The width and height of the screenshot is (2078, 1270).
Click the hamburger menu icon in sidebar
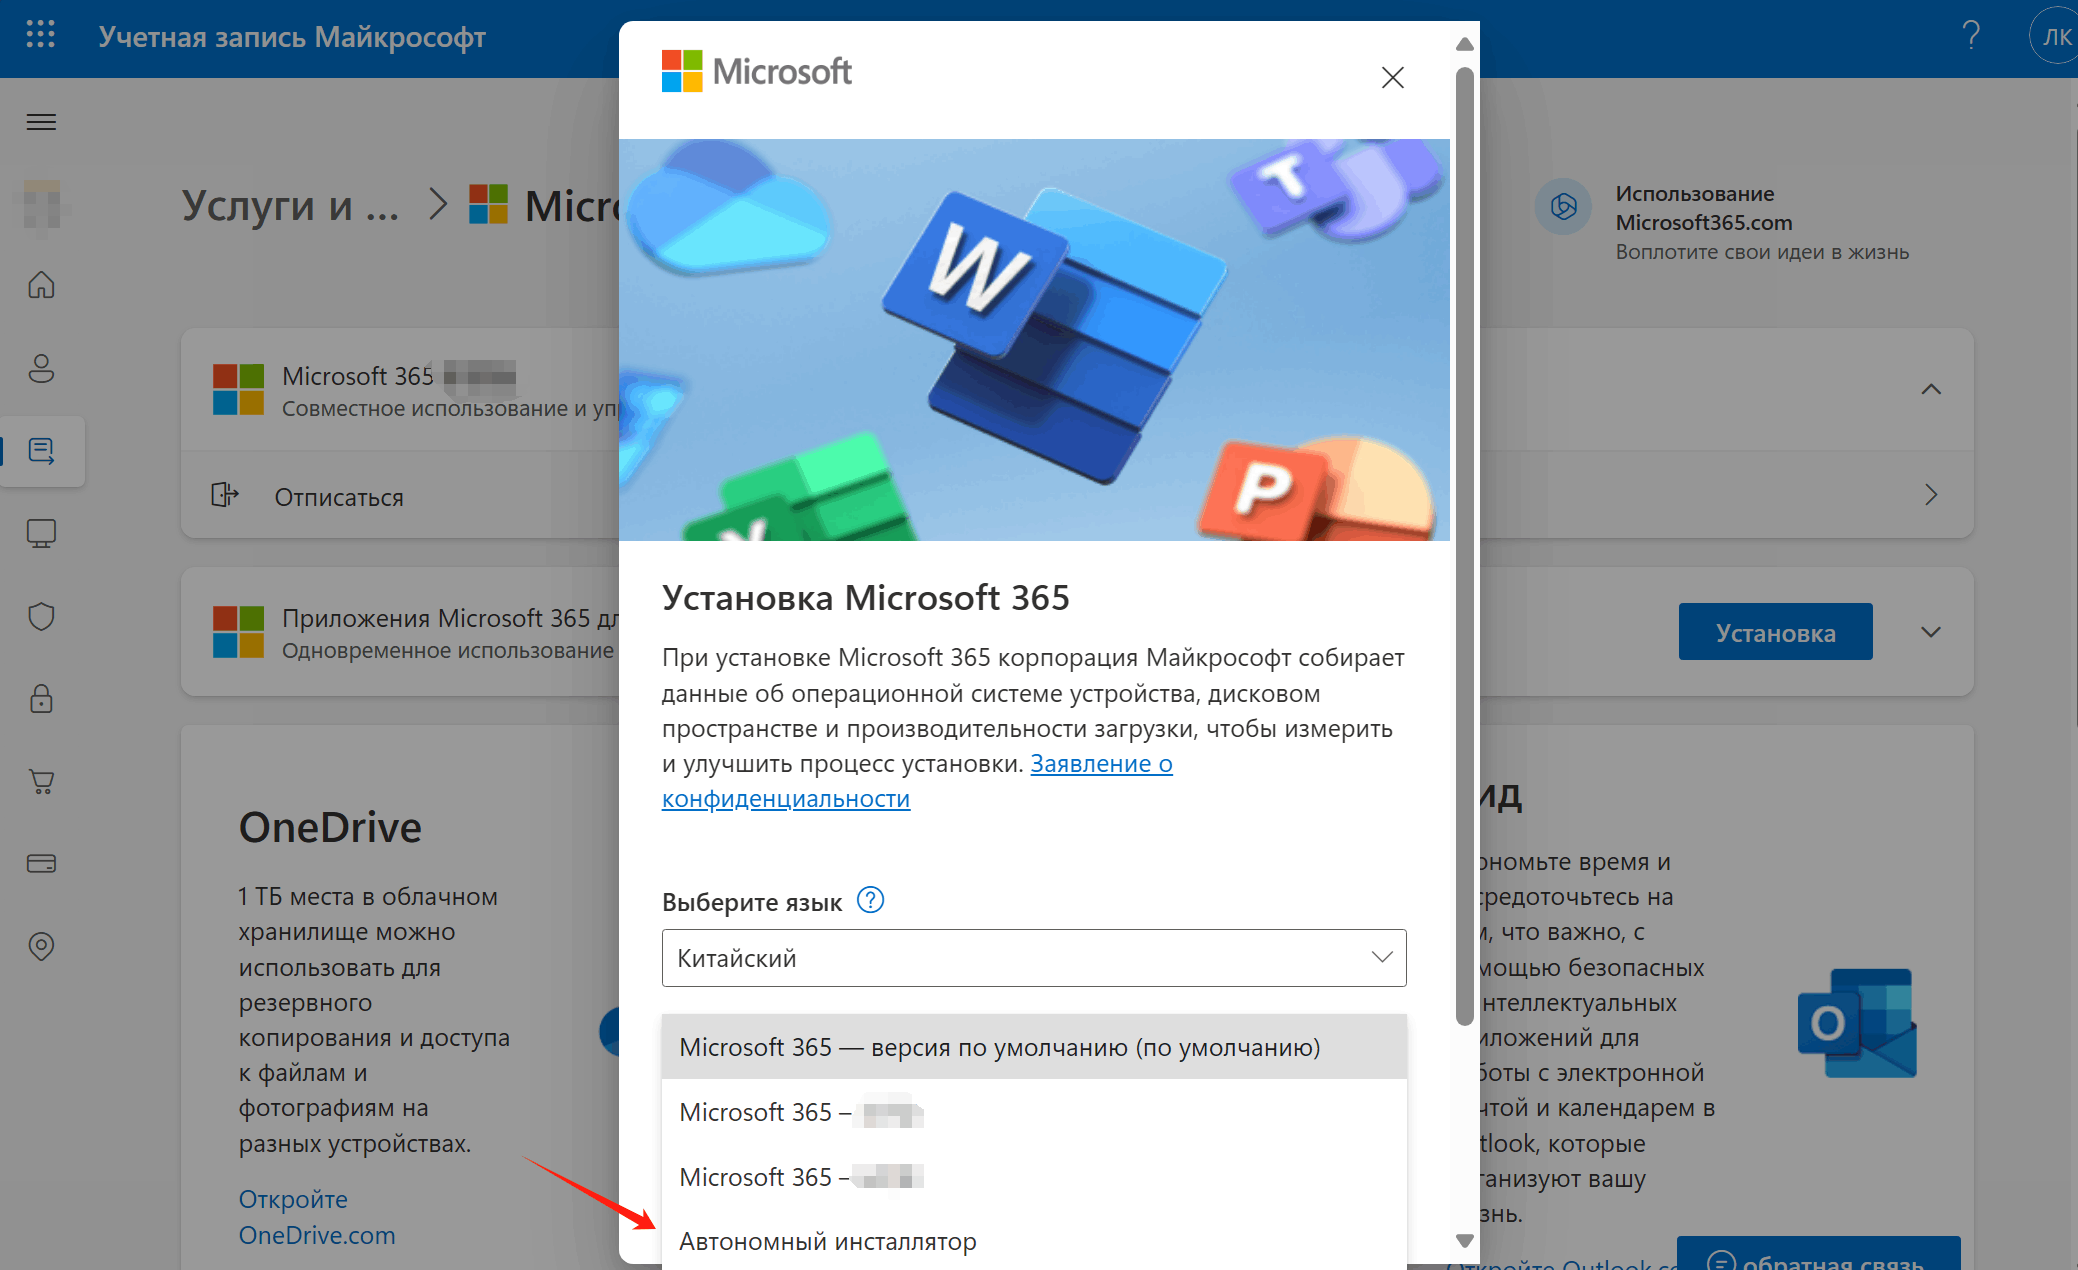pyautogui.click(x=41, y=122)
